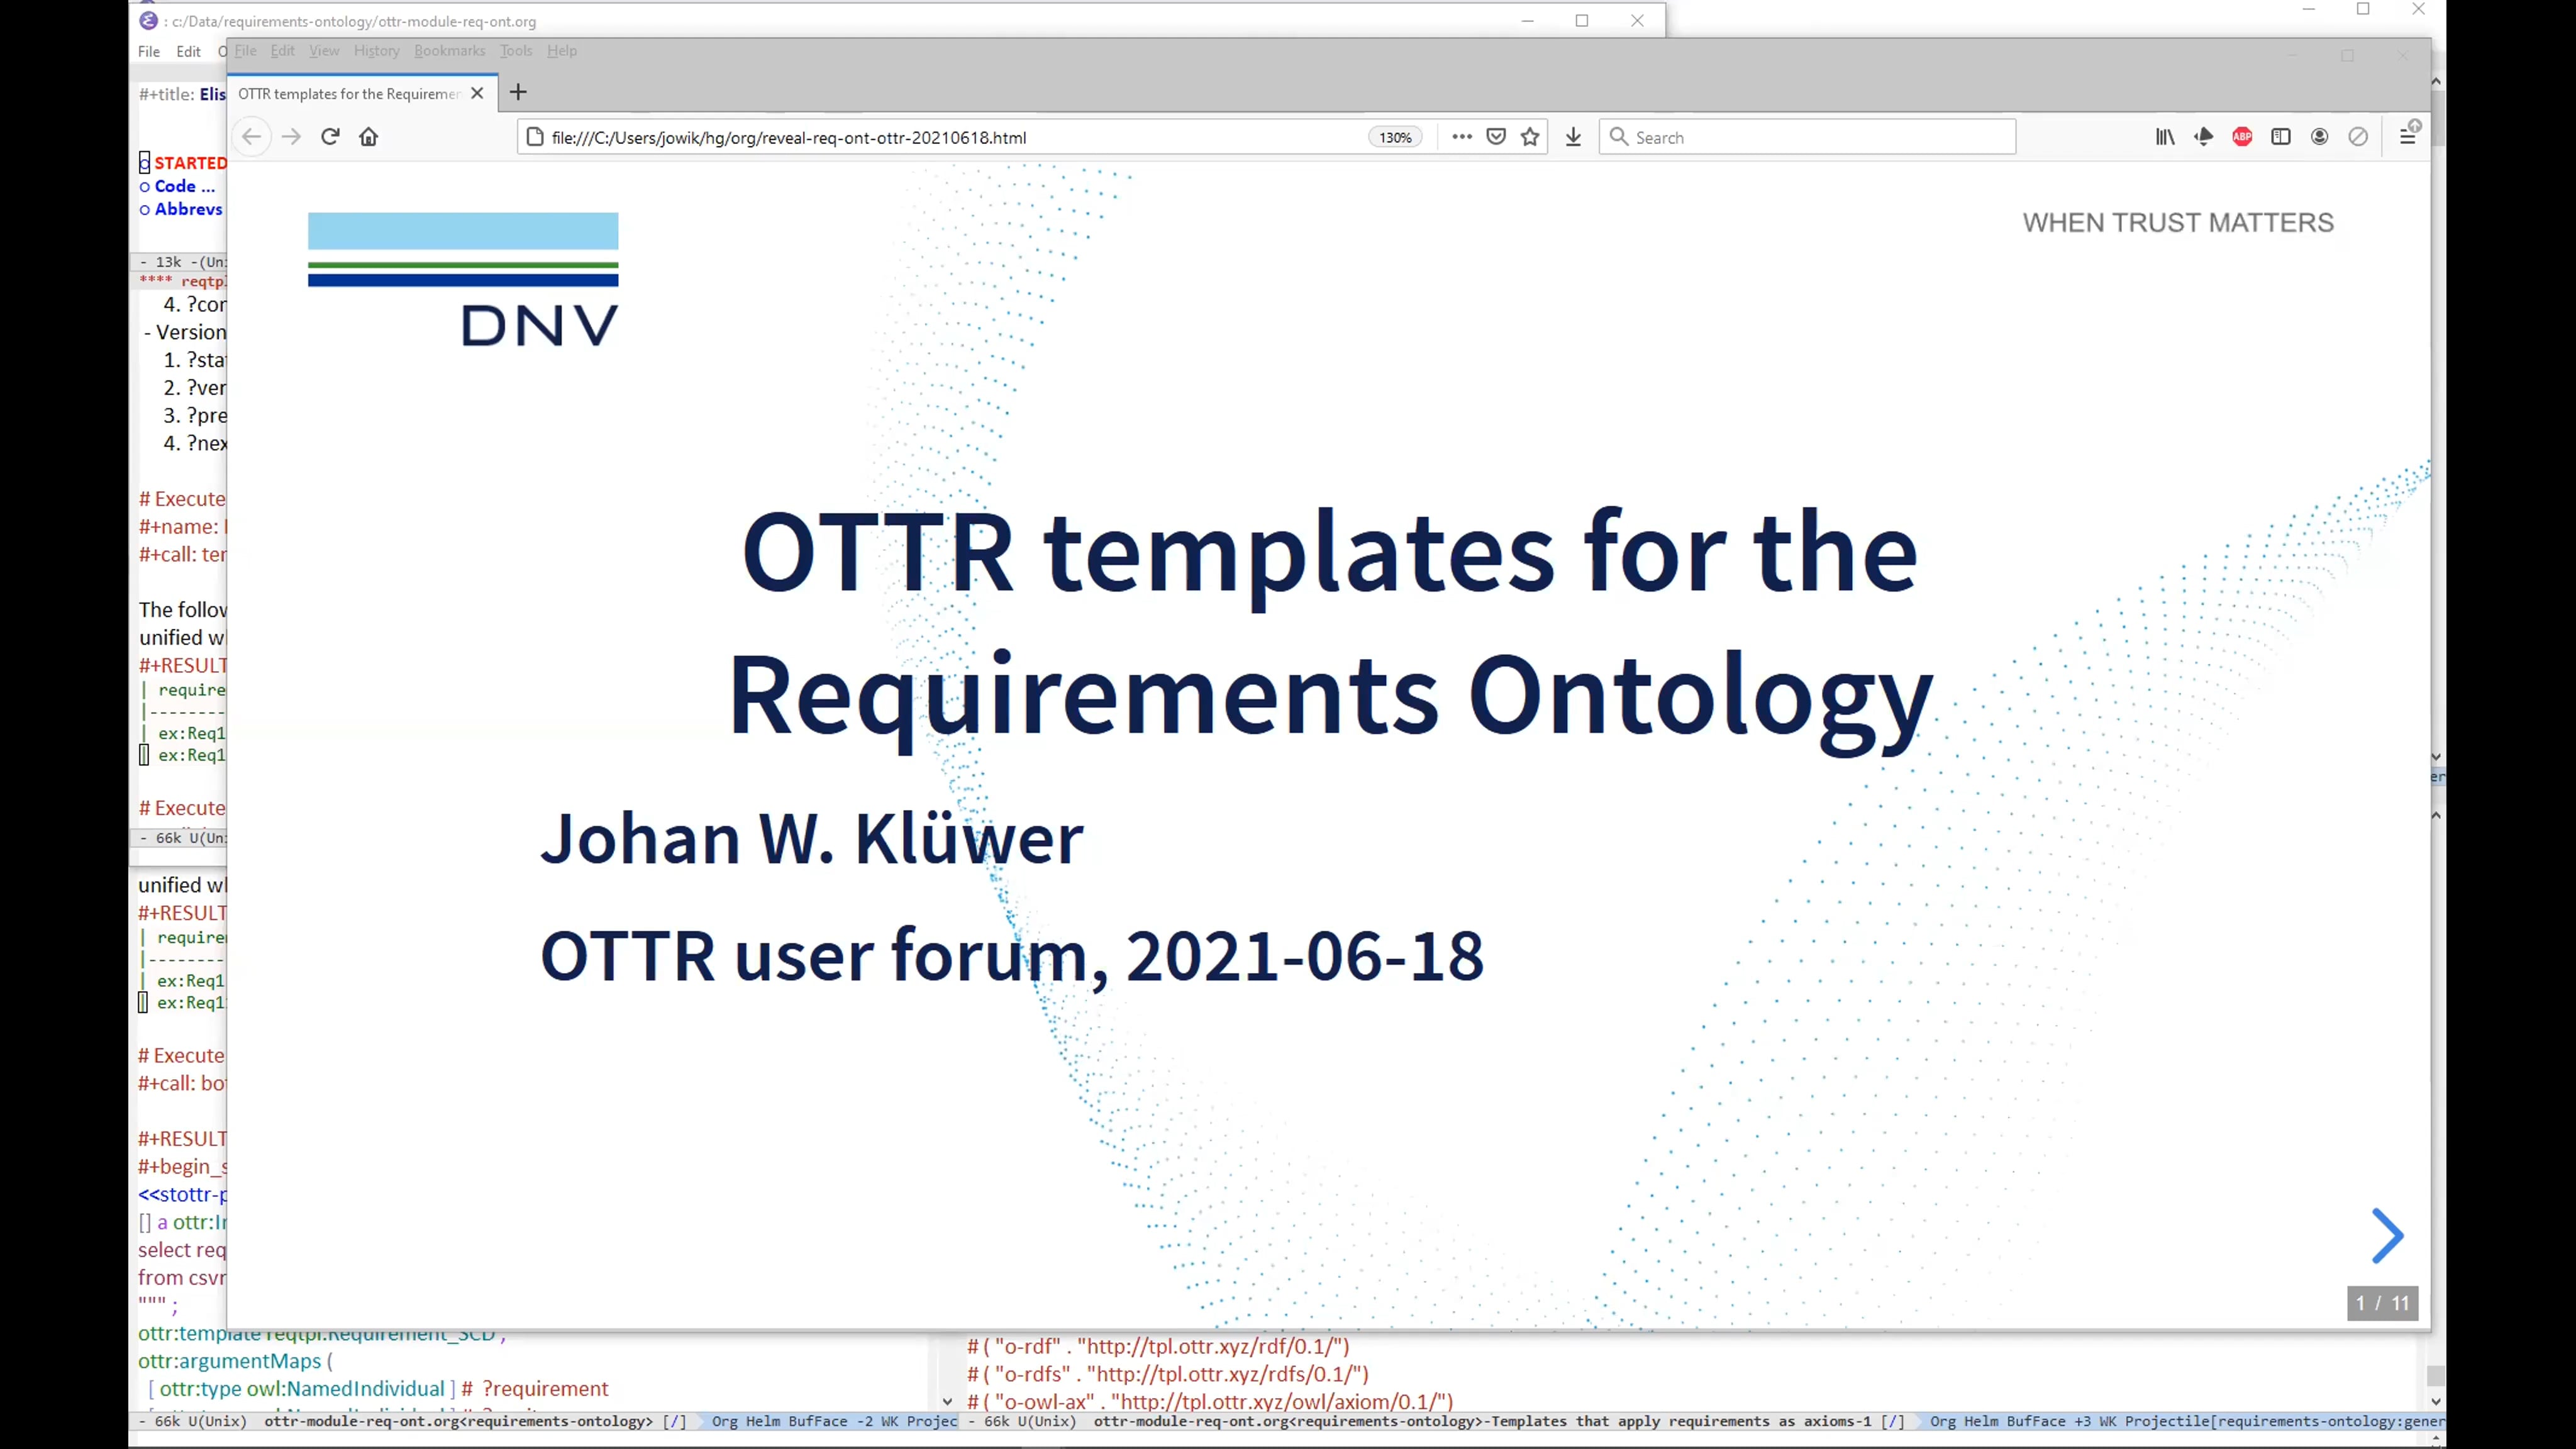
Task: Open the sidebar panel icon
Action: [2281, 137]
